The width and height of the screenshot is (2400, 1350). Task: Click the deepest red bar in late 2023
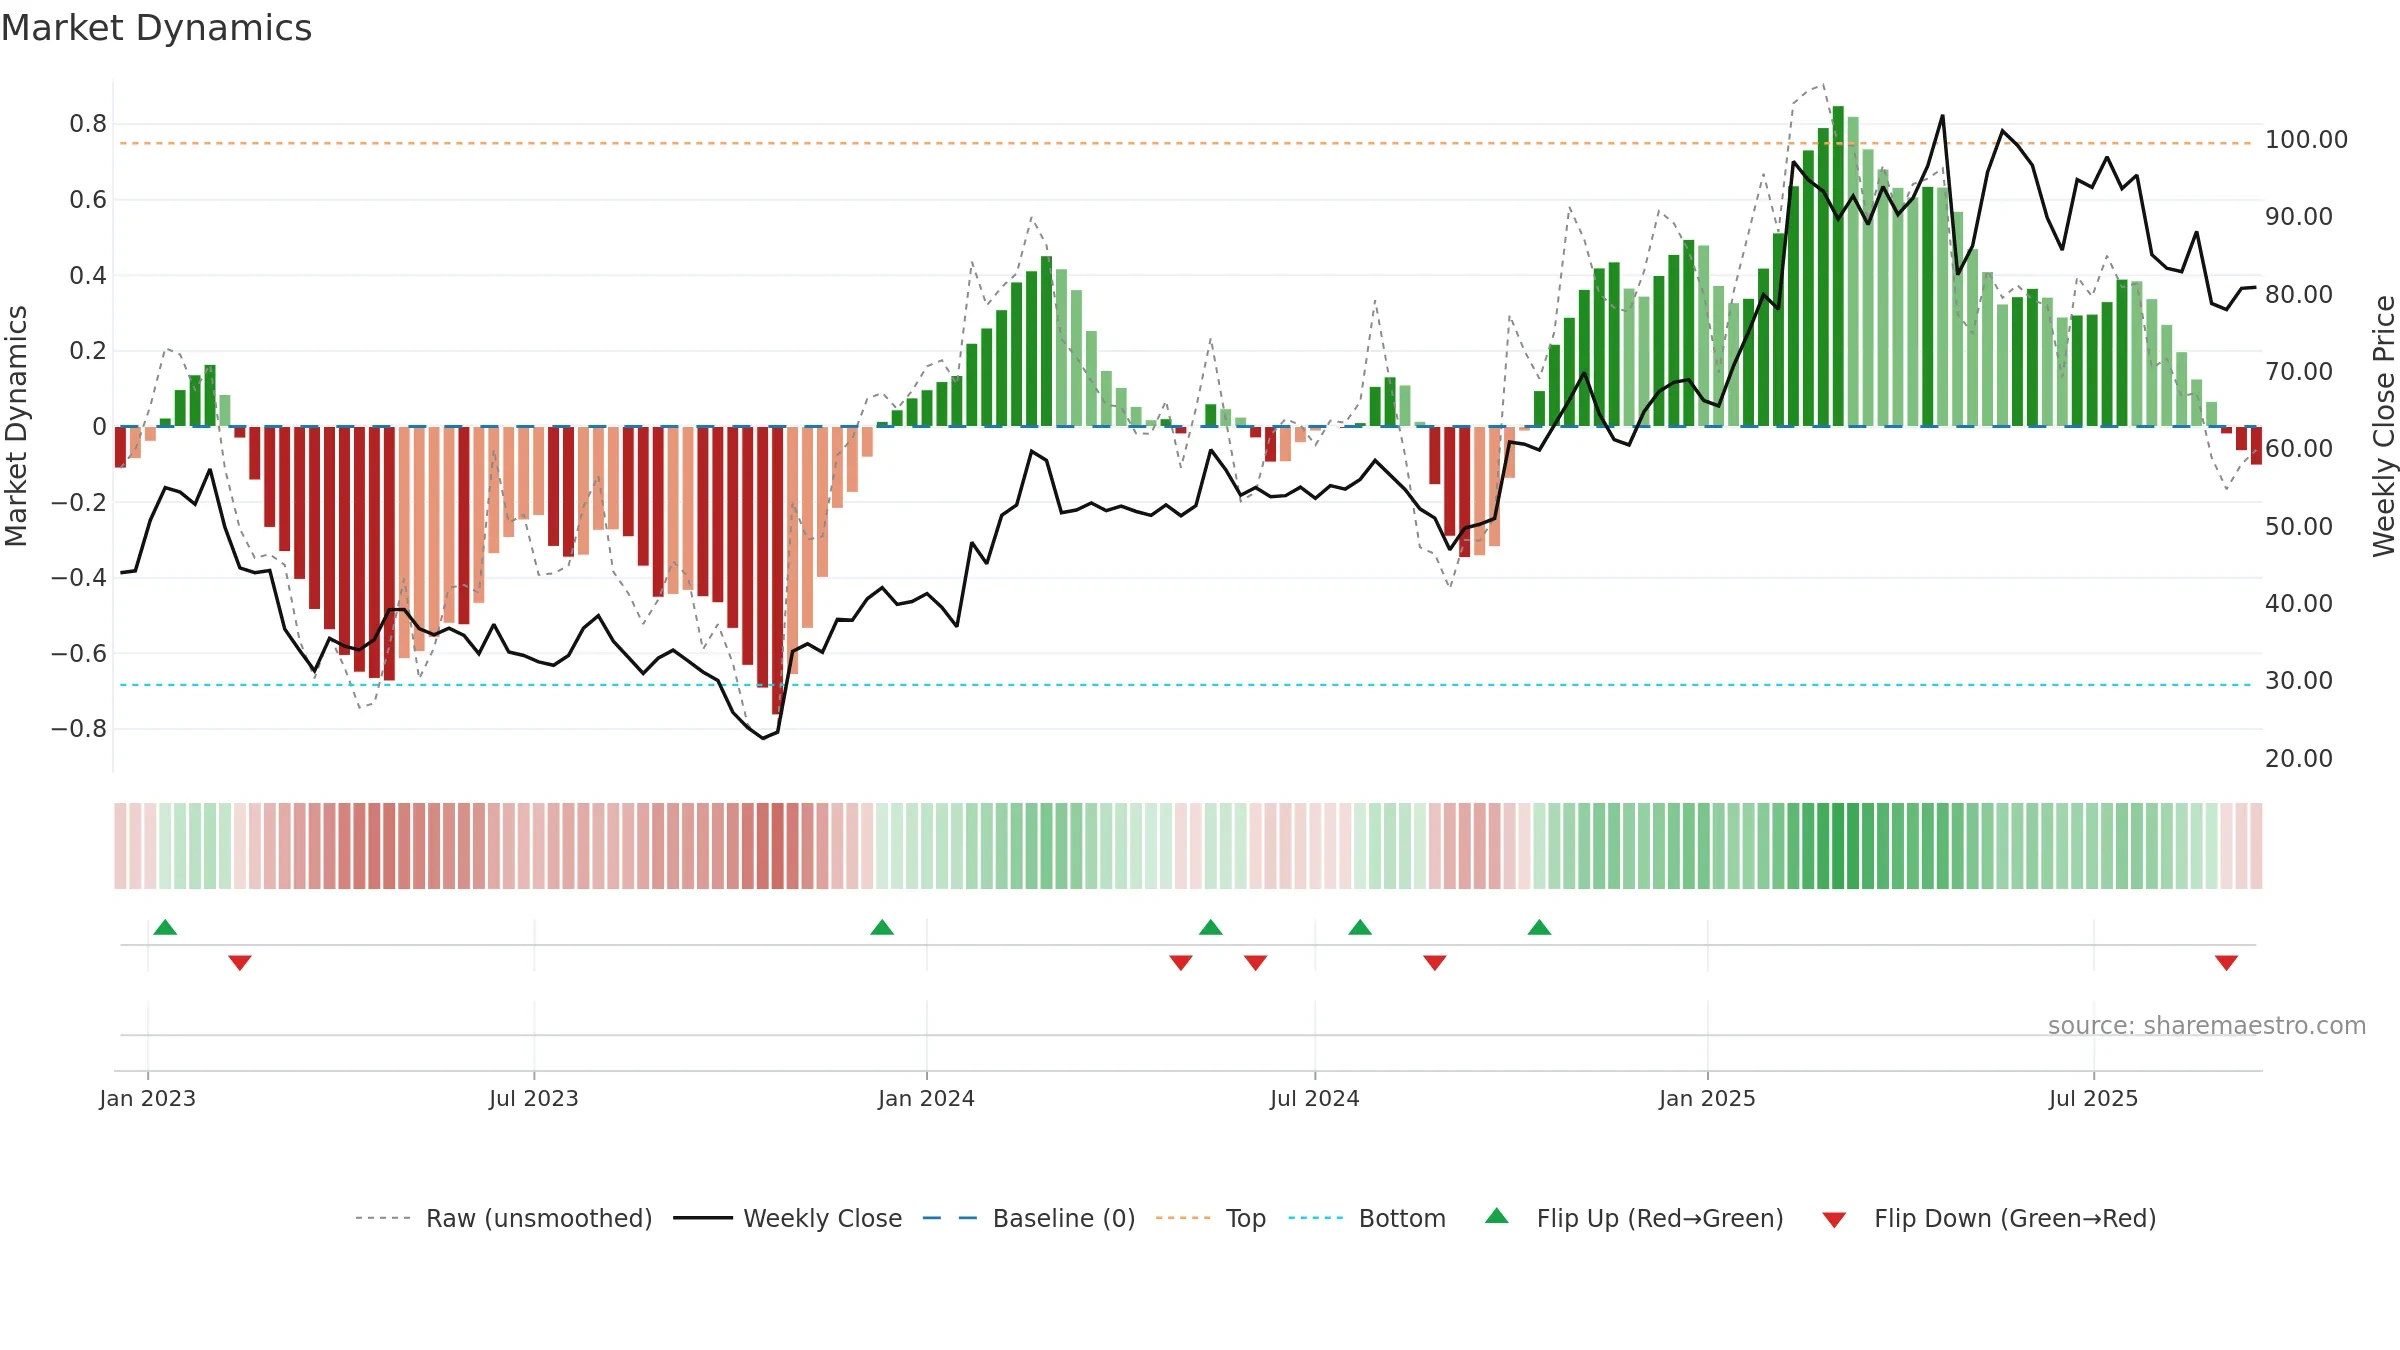(777, 570)
